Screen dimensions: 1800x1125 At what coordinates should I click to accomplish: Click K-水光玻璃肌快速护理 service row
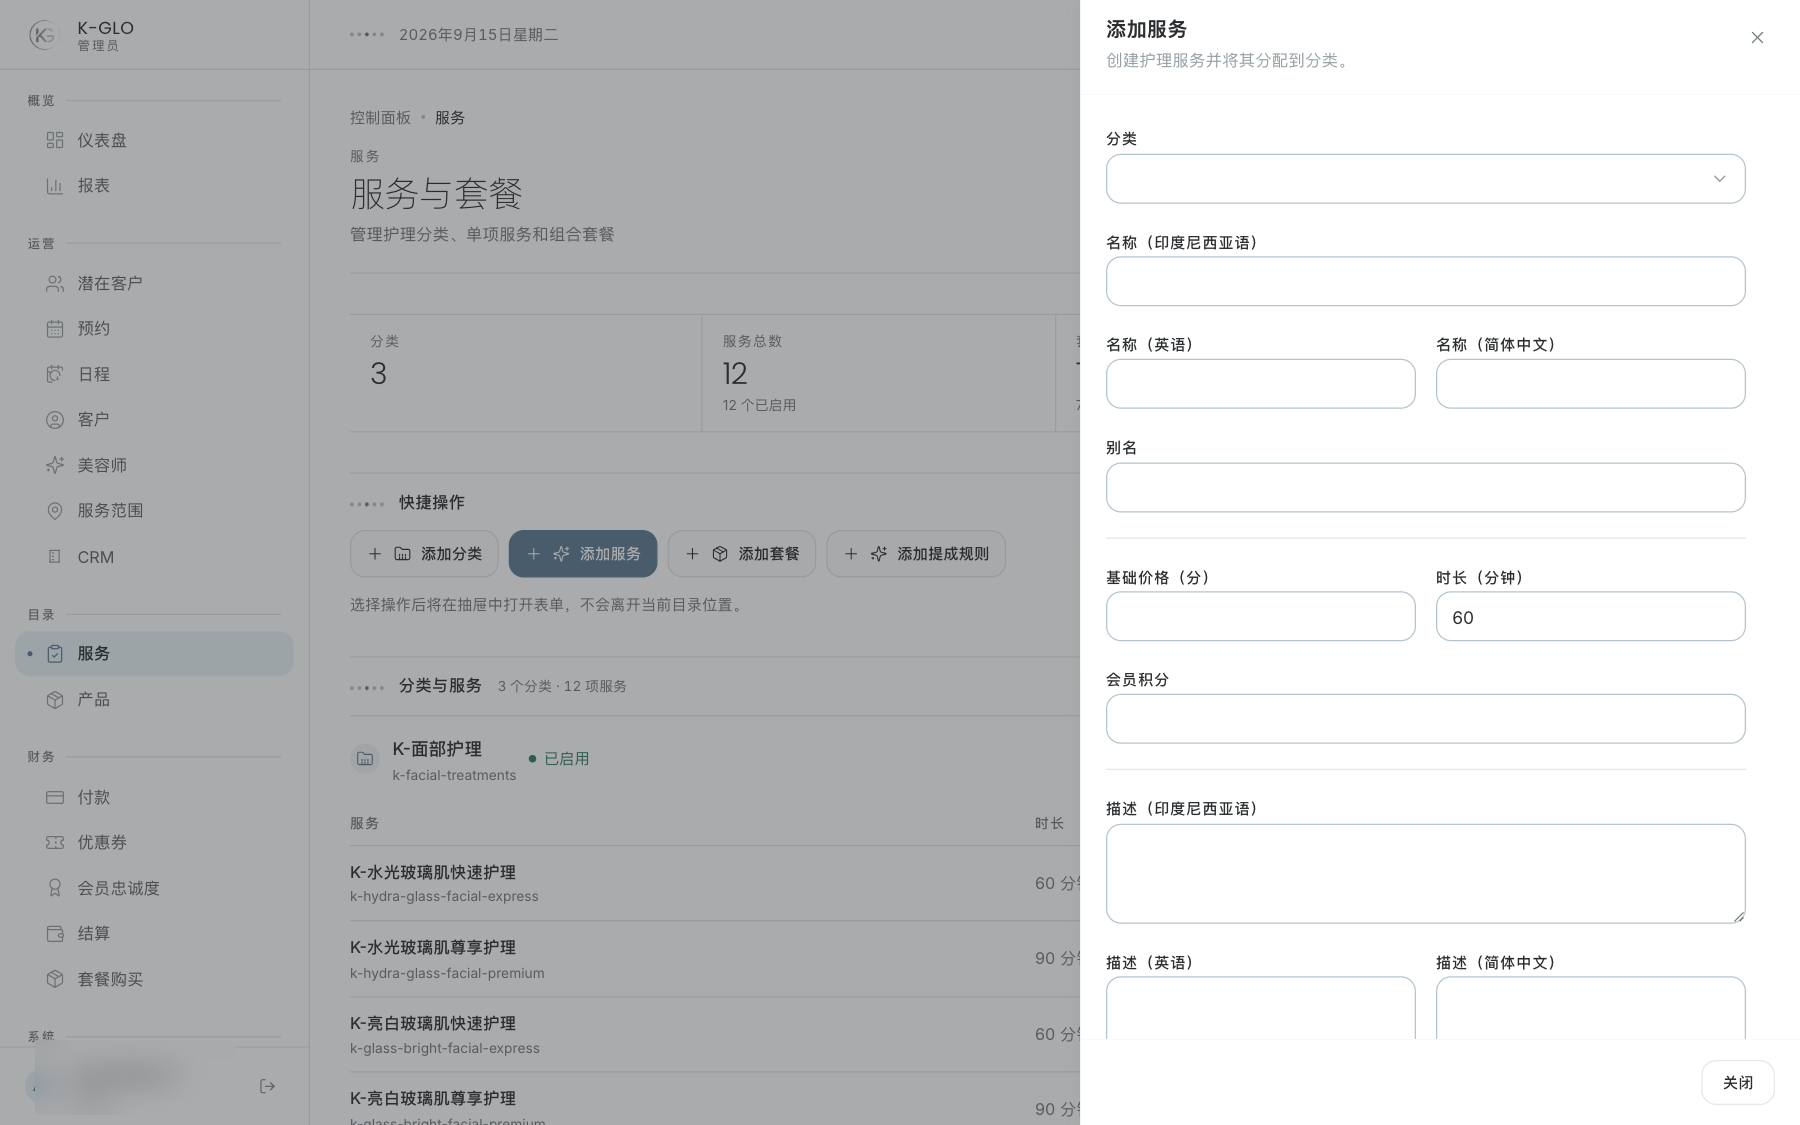[x=715, y=884]
